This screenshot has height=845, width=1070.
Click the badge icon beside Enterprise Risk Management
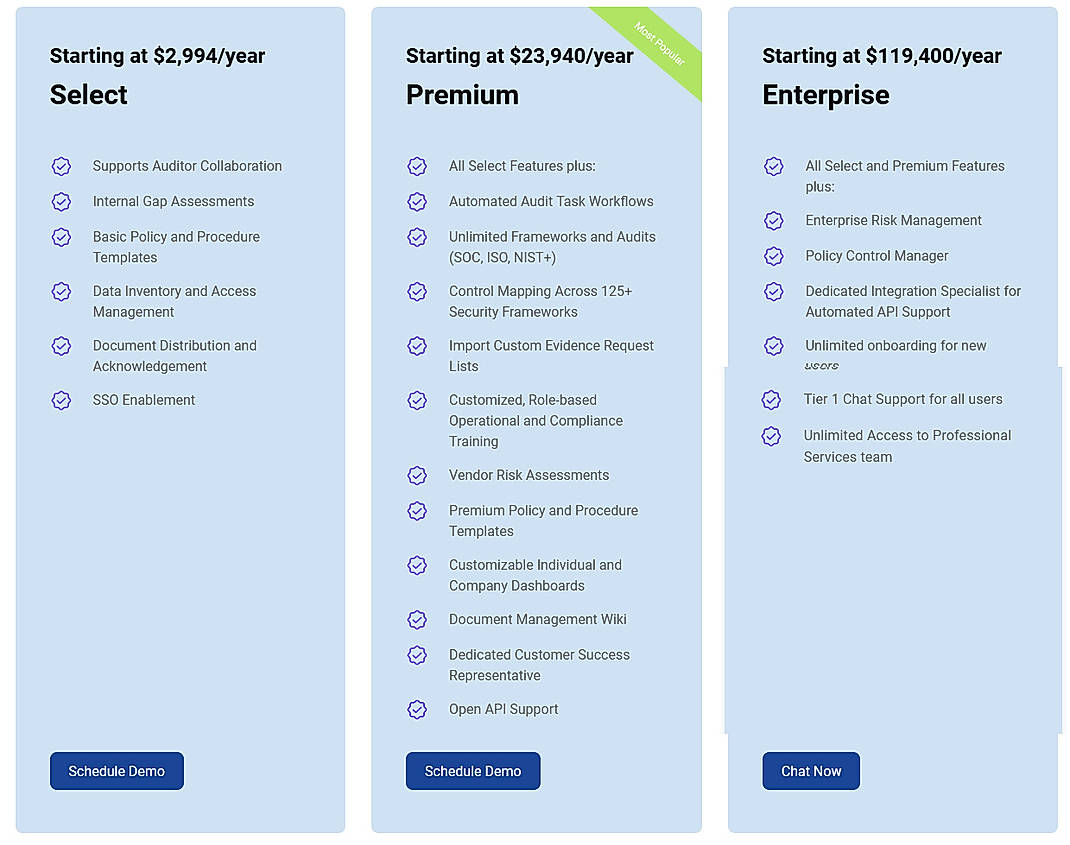click(773, 221)
